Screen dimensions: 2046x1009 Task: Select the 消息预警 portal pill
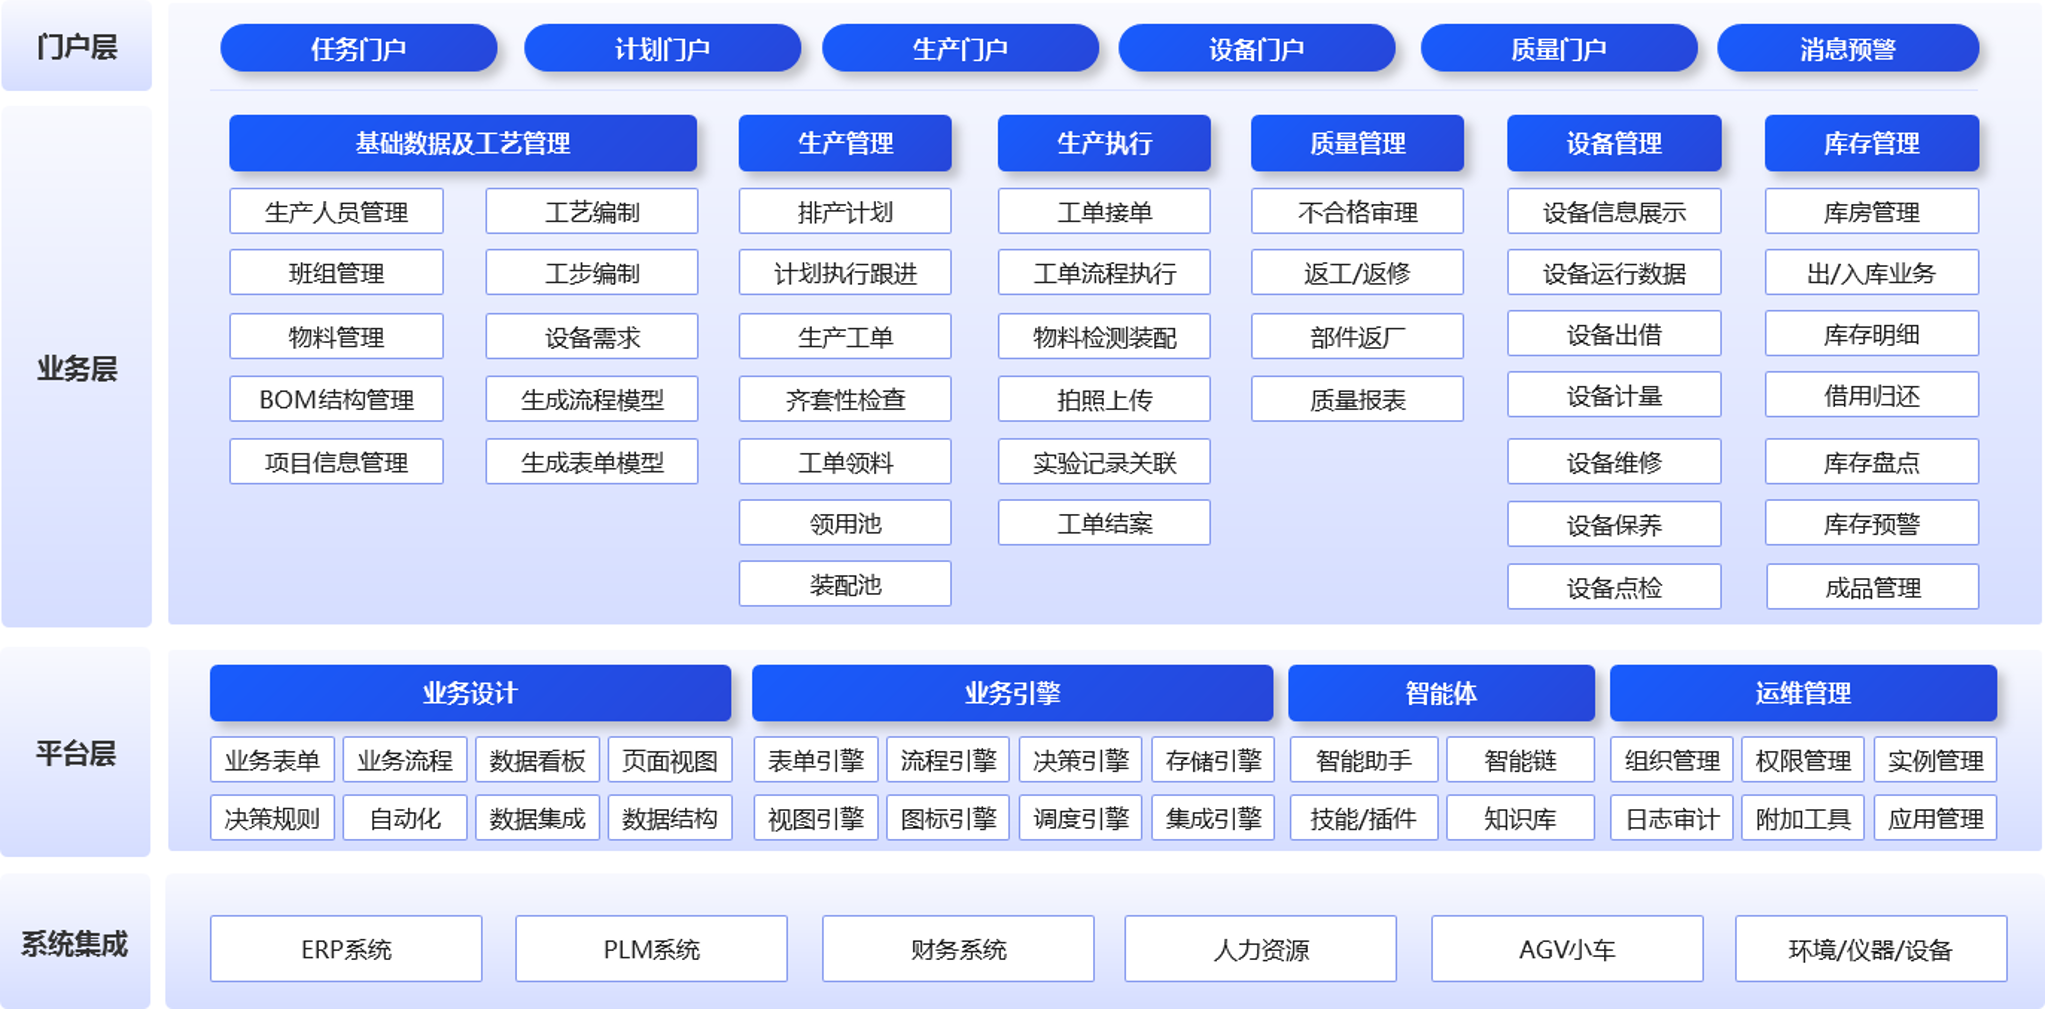(1847, 49)
